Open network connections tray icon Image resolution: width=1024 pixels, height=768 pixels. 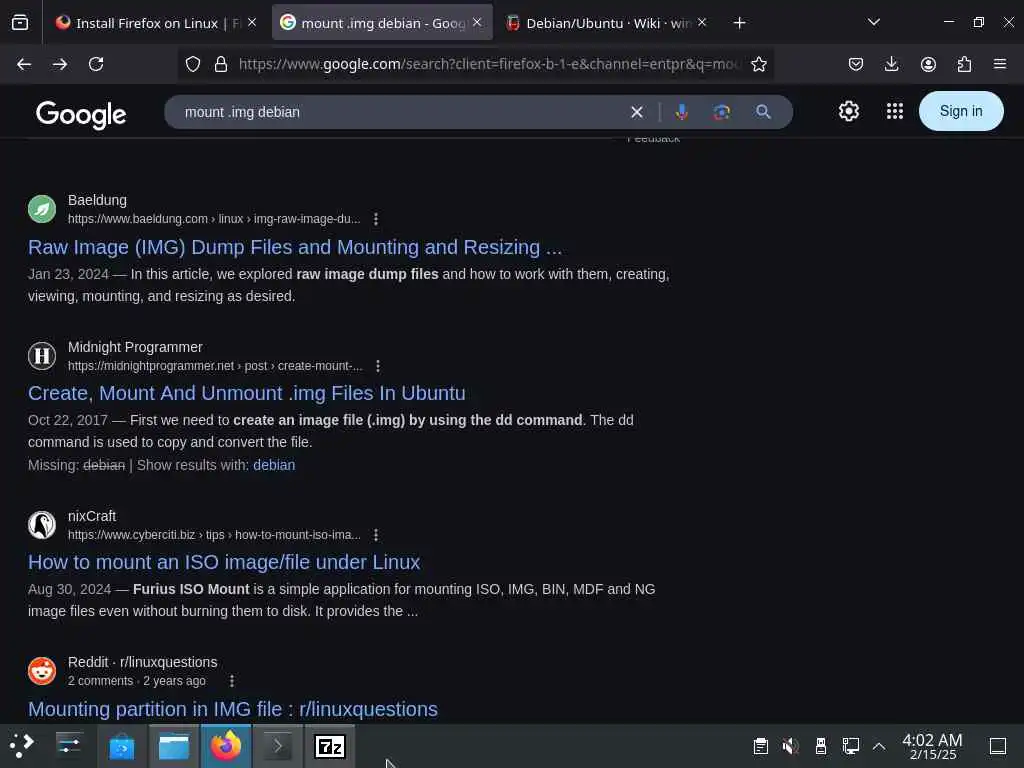tap(850, 746)
